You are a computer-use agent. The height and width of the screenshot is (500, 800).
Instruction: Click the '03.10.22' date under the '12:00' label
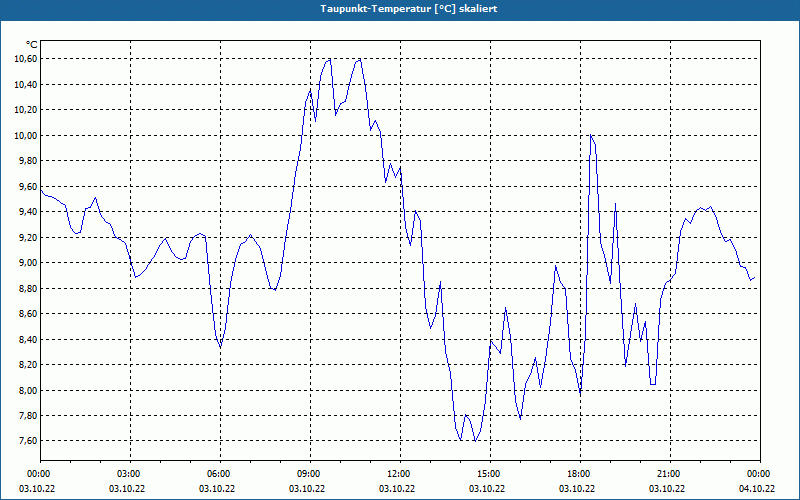[397, 489]
